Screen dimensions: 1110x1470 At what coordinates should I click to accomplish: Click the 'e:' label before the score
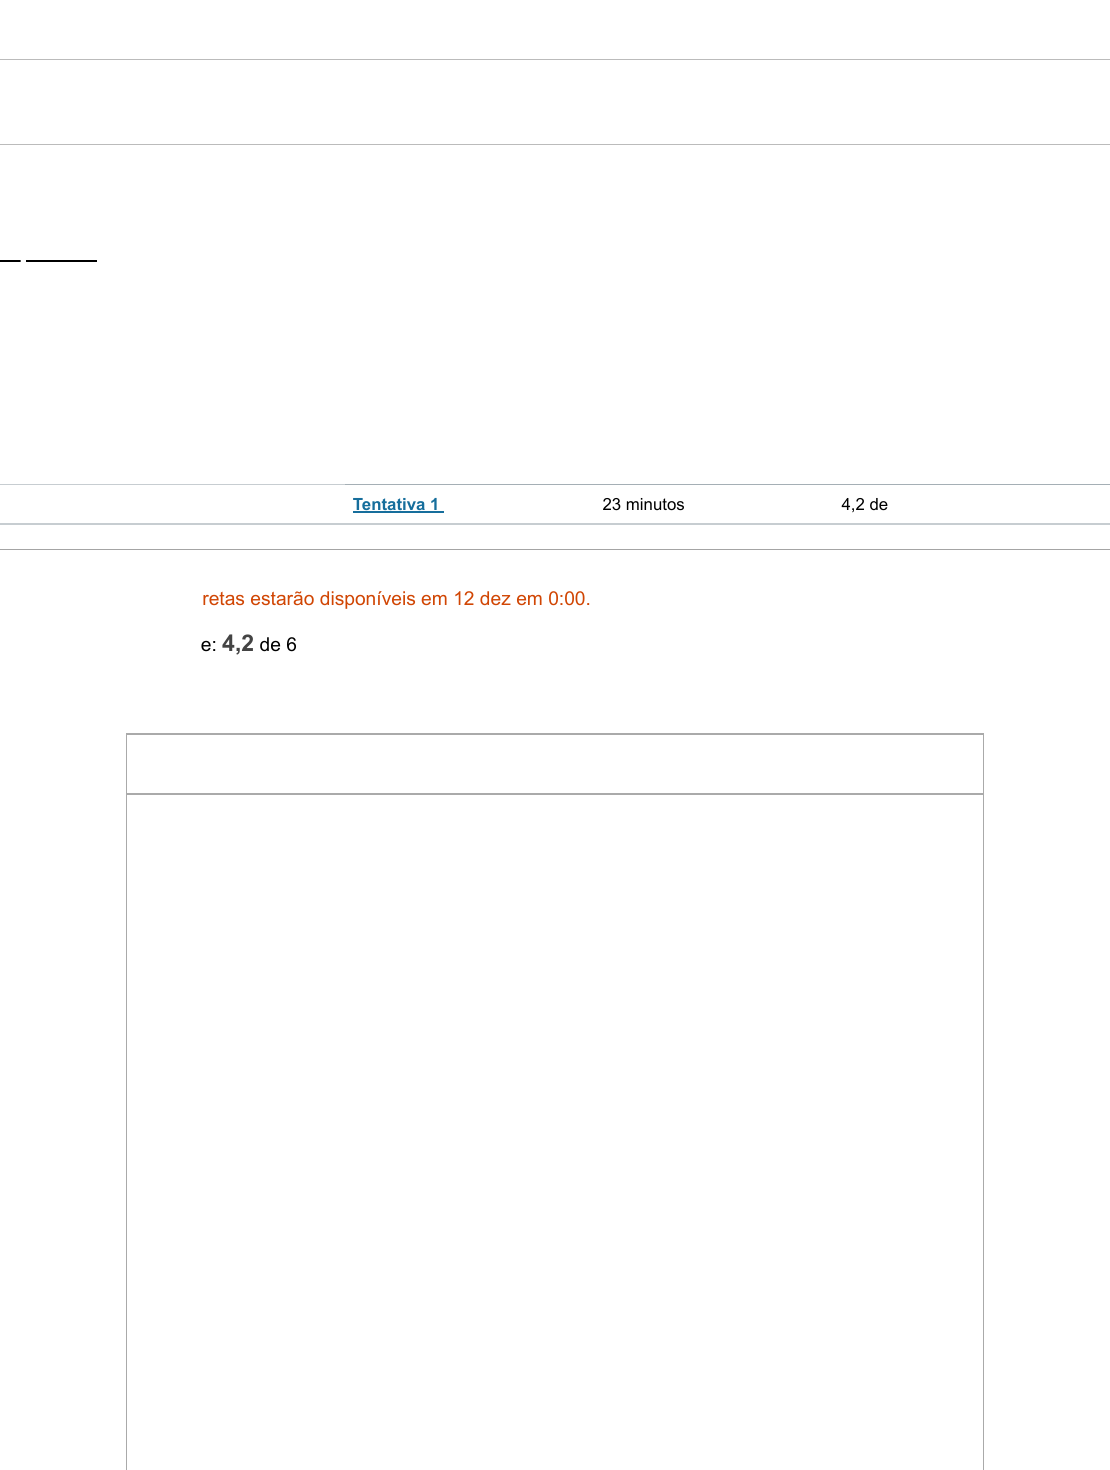[208, 645]
